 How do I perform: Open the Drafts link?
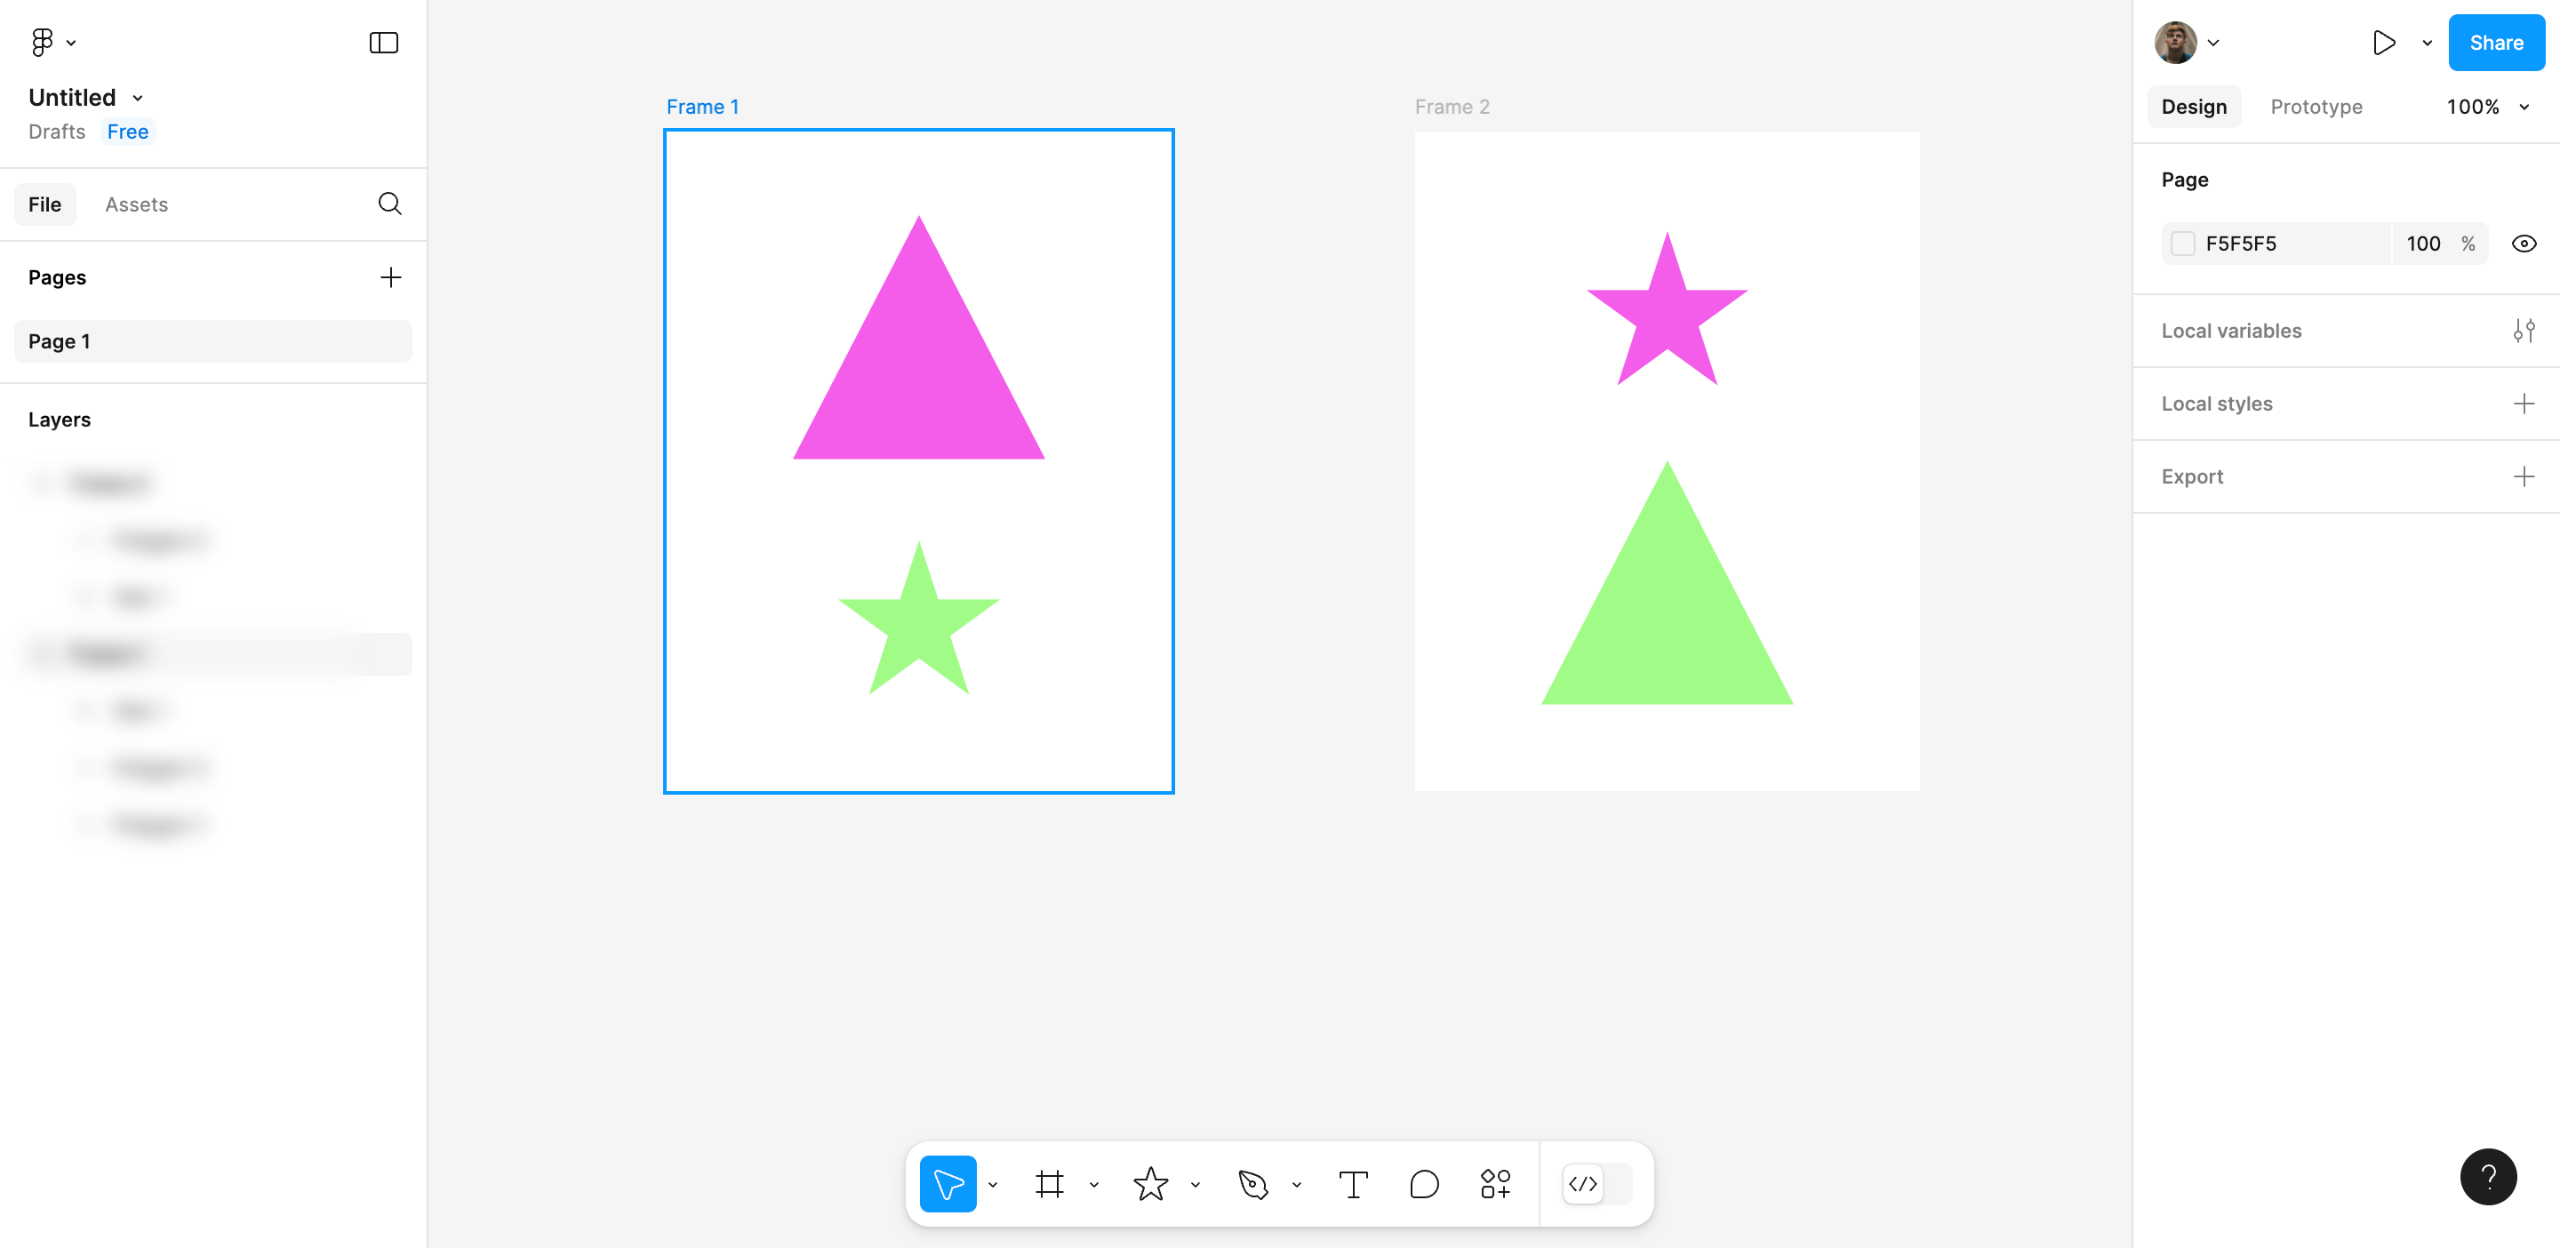[57, 132]
